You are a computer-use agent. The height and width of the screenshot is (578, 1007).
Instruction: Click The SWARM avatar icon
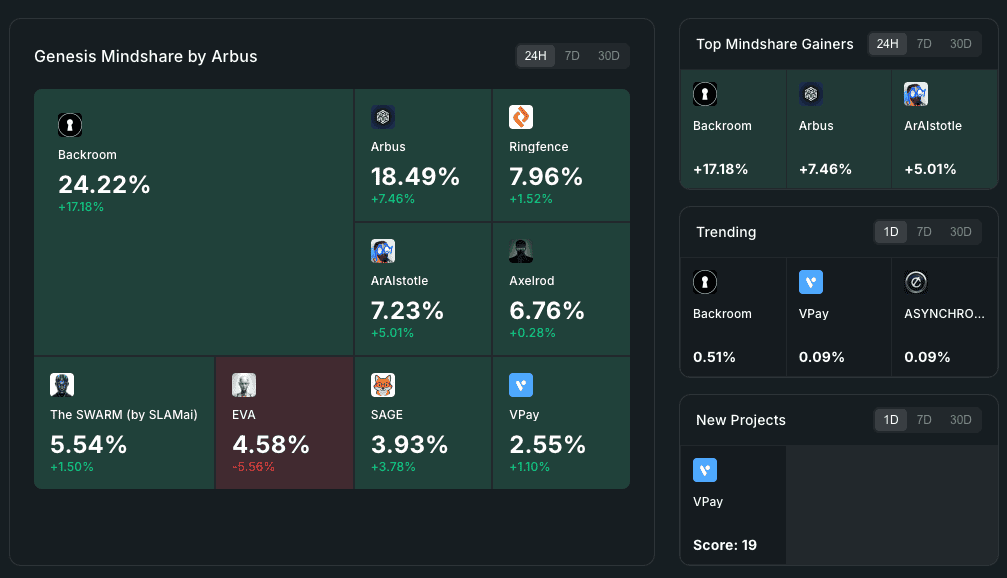(62, 385)
